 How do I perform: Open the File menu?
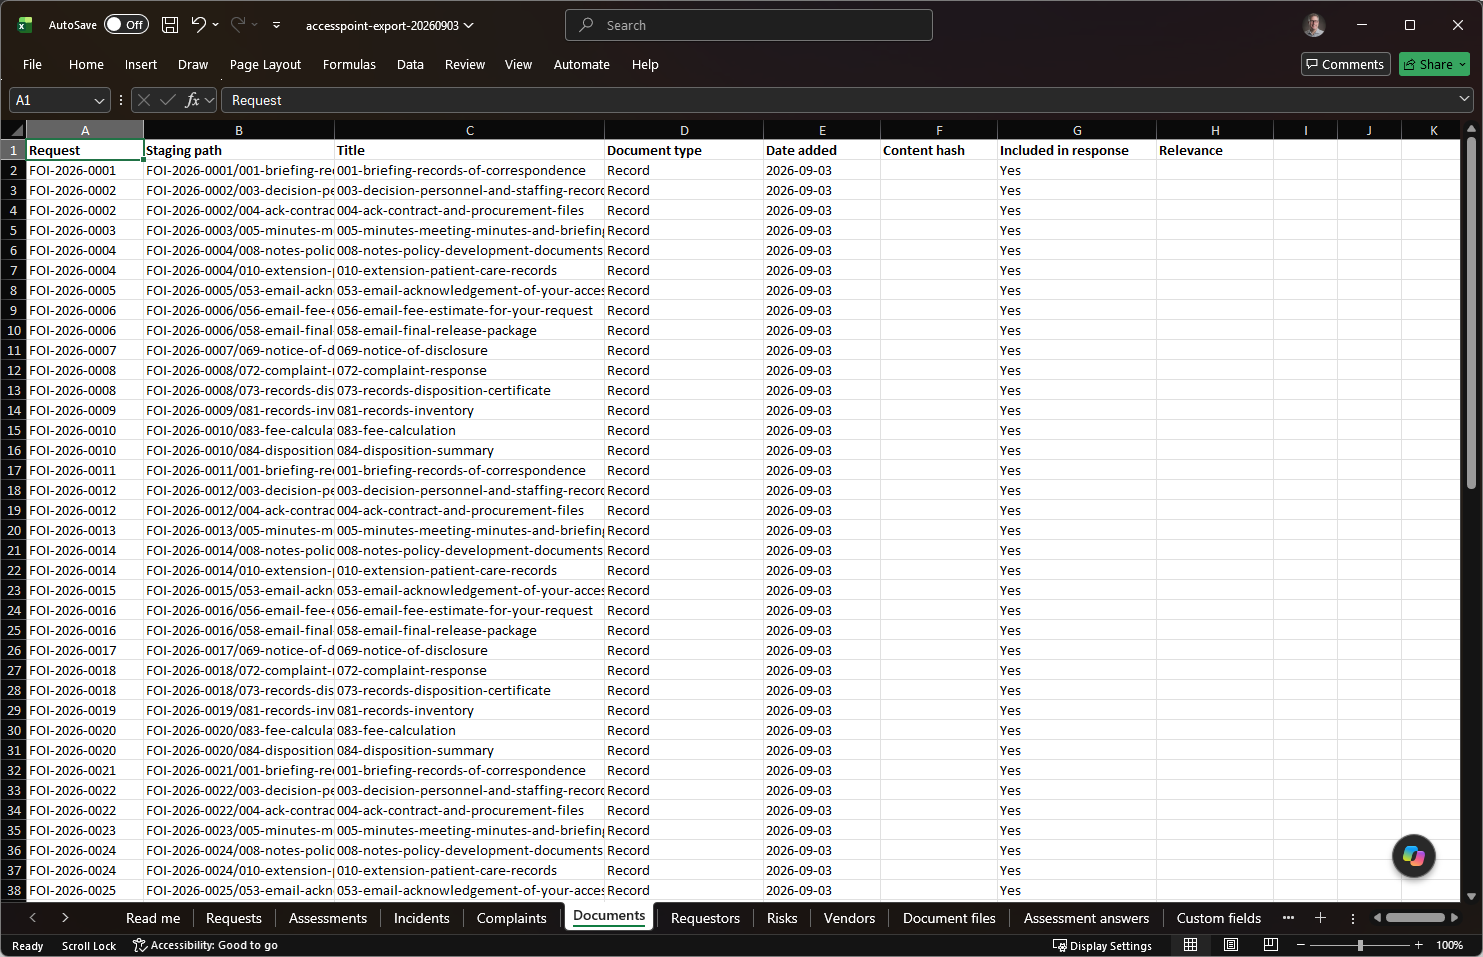32,64
